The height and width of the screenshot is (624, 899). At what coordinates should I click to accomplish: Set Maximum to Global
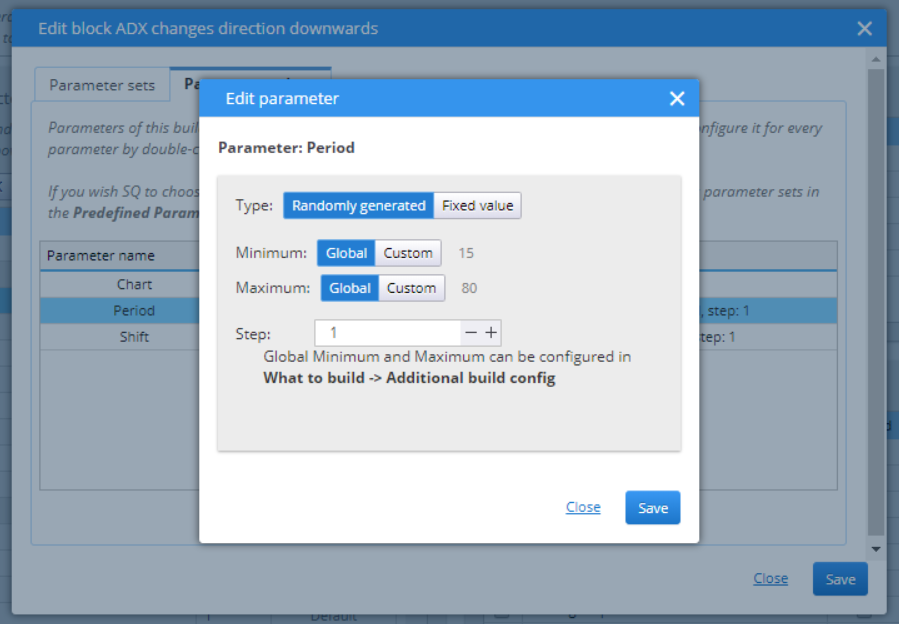(350, 288)
